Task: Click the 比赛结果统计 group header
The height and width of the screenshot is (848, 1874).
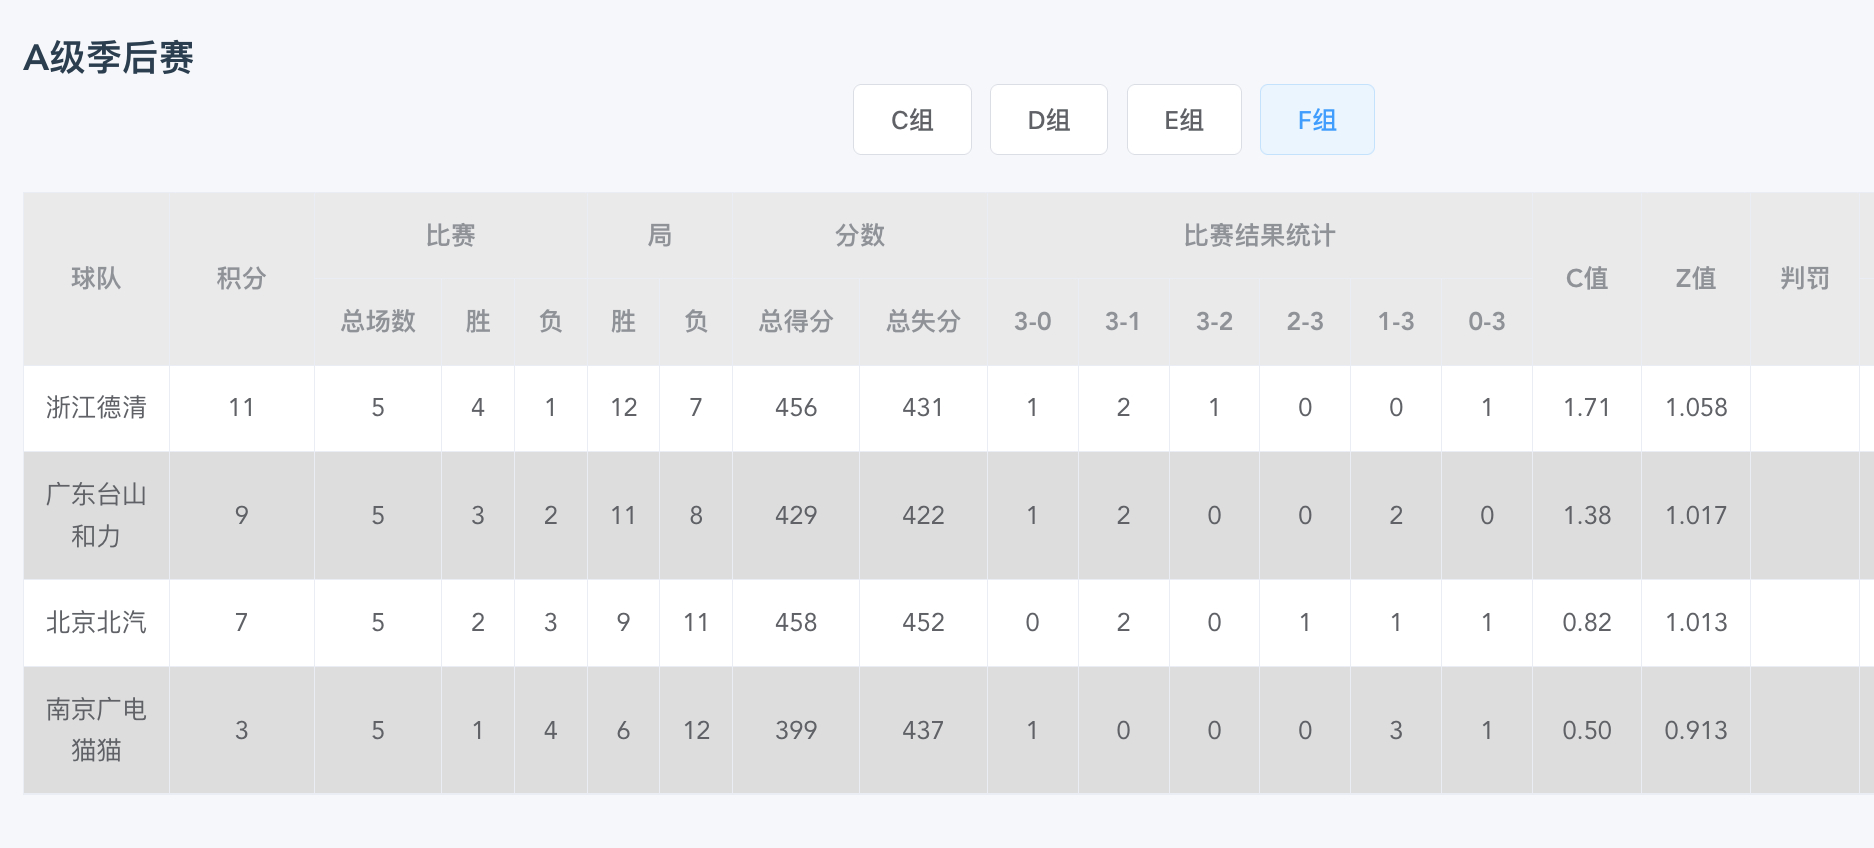Action: click(1260, 235)
